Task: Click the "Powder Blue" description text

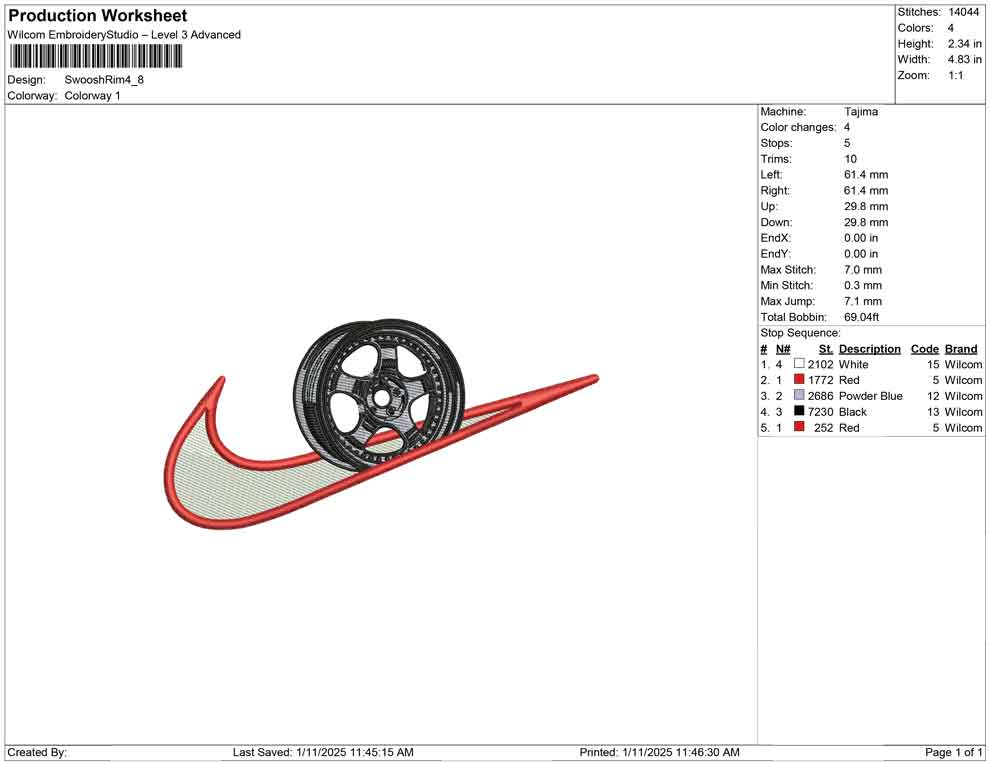Action: (x=870, y=396)
